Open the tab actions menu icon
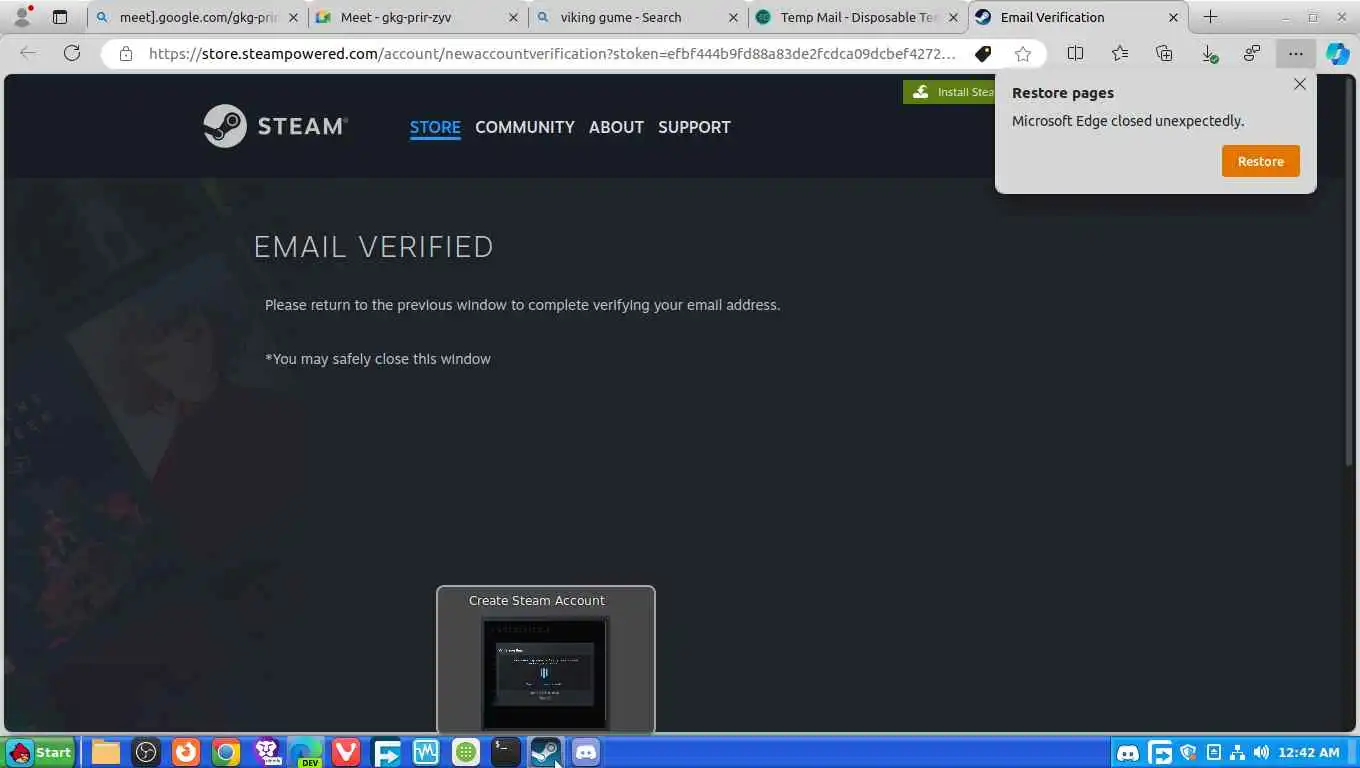 60,17
